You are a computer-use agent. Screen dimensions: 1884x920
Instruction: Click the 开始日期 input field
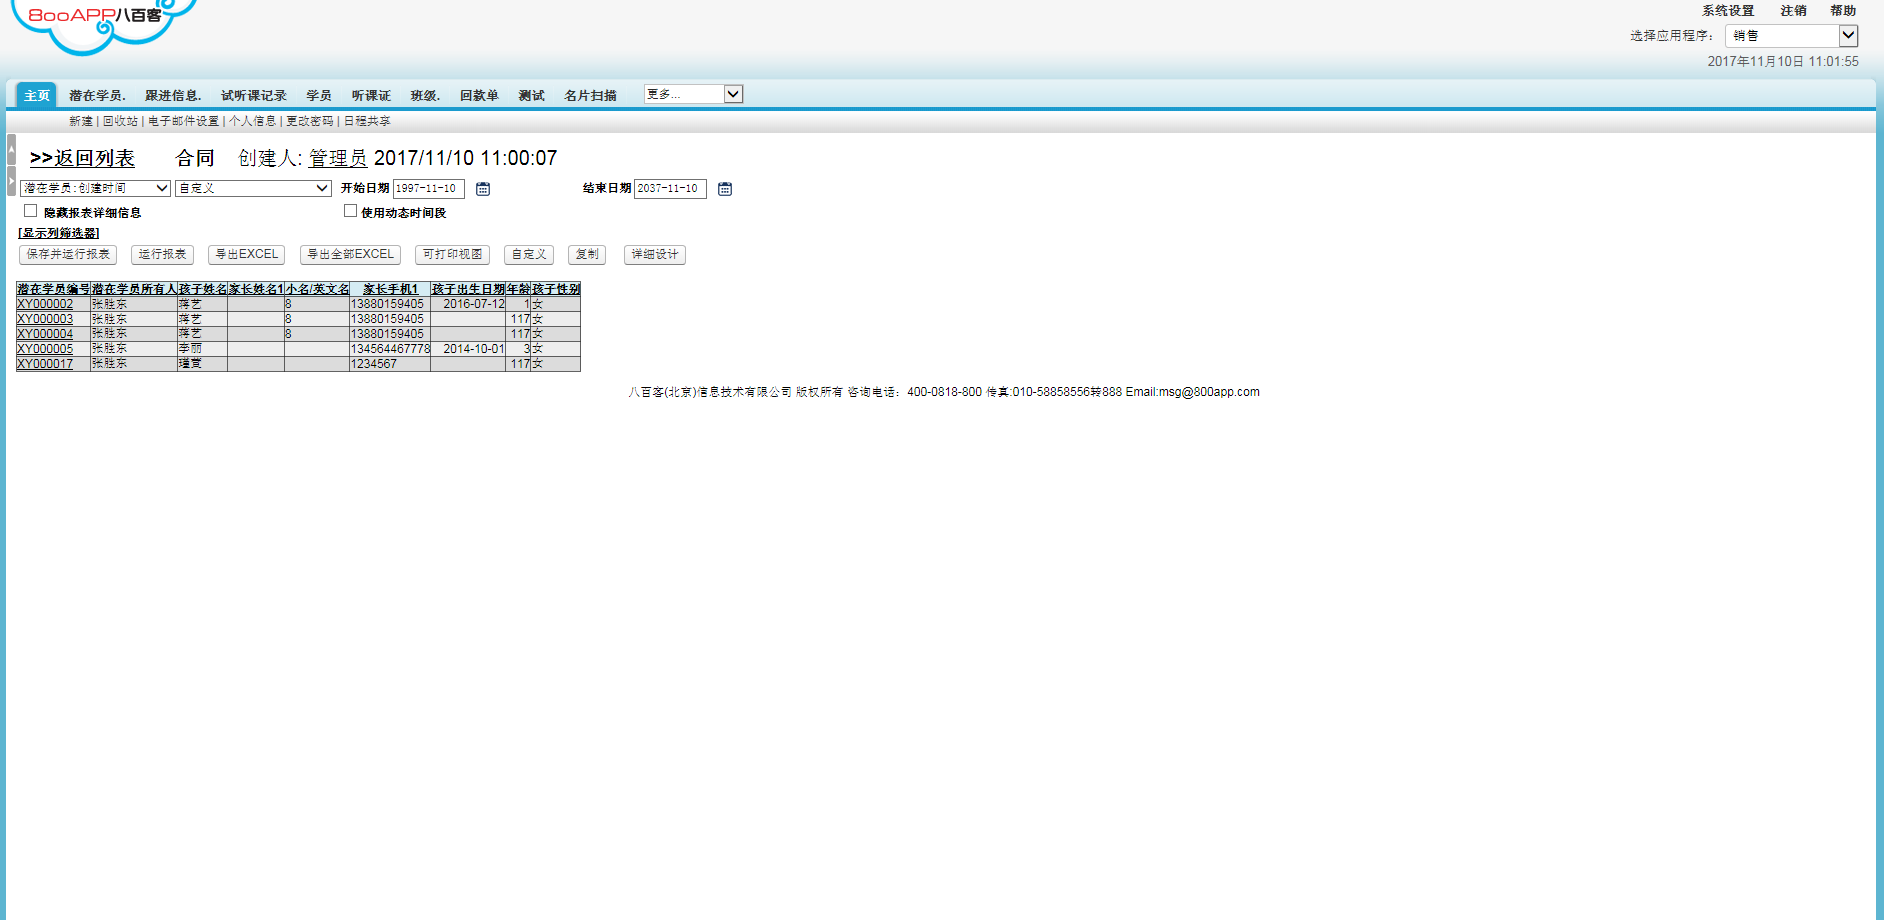tap(428, 189)
